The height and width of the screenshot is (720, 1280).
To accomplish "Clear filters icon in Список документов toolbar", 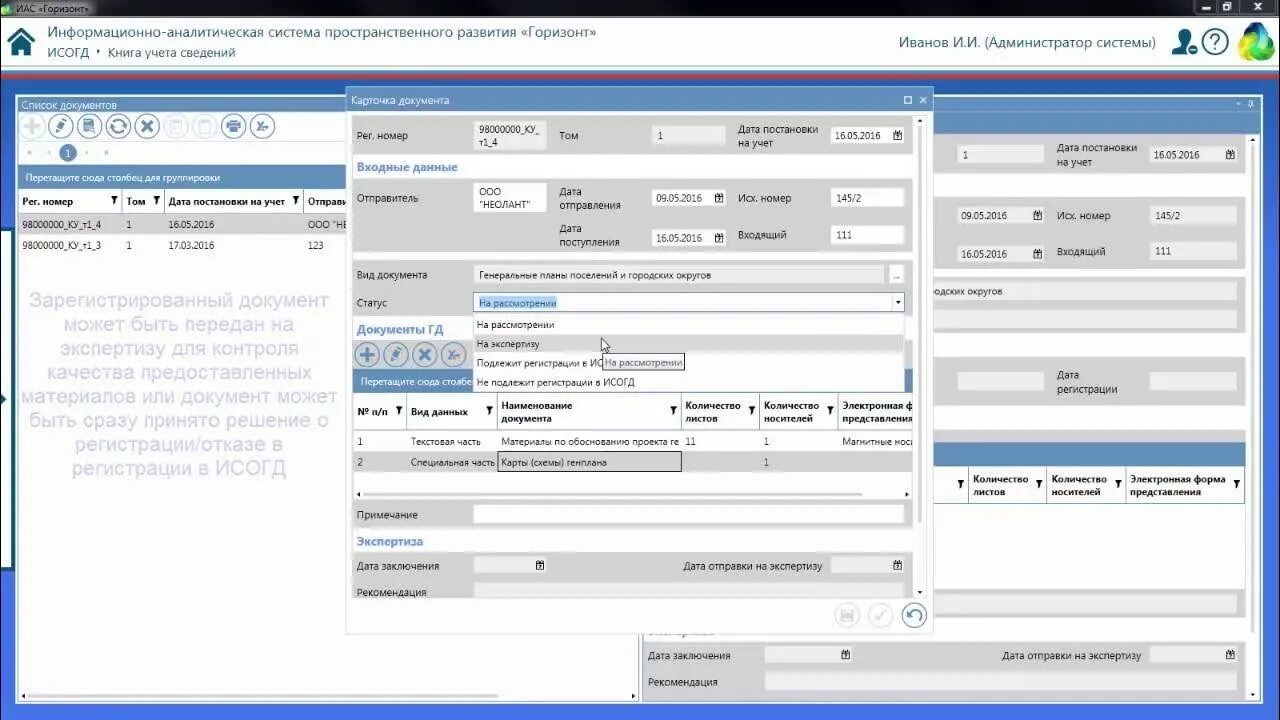I will pyautogui.click(x=262, y=126).
